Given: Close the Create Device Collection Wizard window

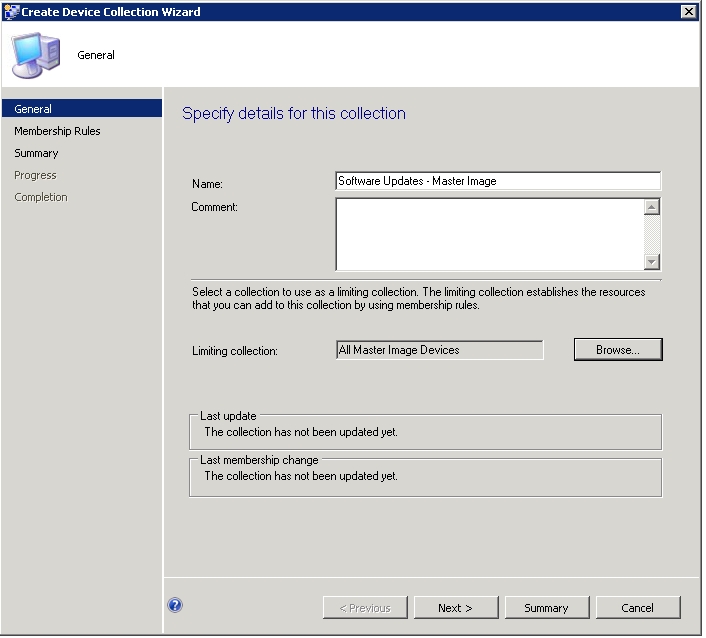Looking at the screenshot, I should click(x=688, y=12).
